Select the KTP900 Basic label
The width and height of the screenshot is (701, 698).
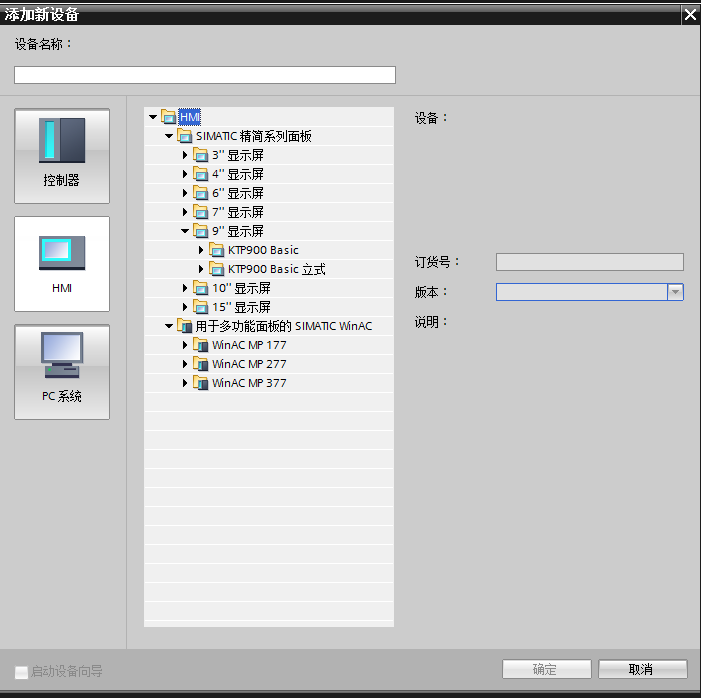coord(263,250)
